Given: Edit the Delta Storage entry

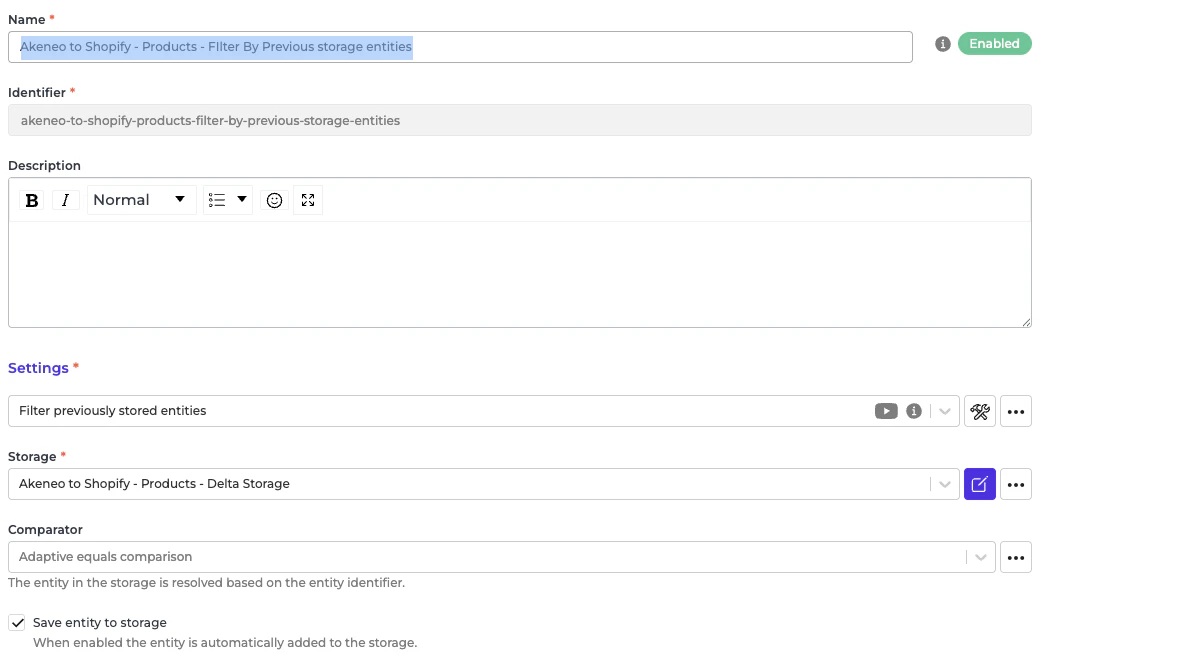Looking at the screenshot, I should pyautogui.click(x=979, y=485).
